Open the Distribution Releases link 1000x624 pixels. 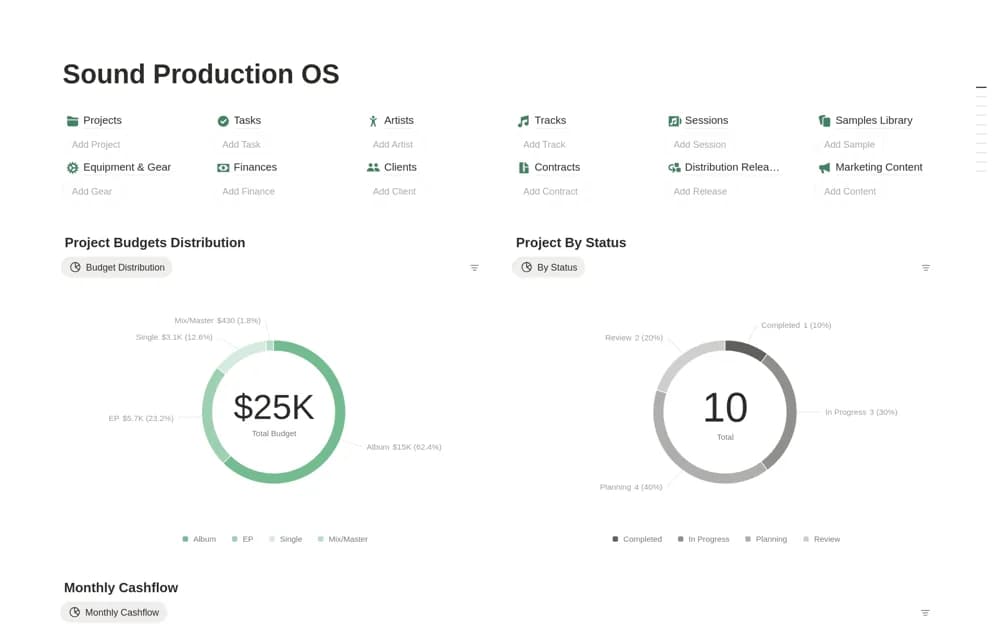(x=732, y=167)
